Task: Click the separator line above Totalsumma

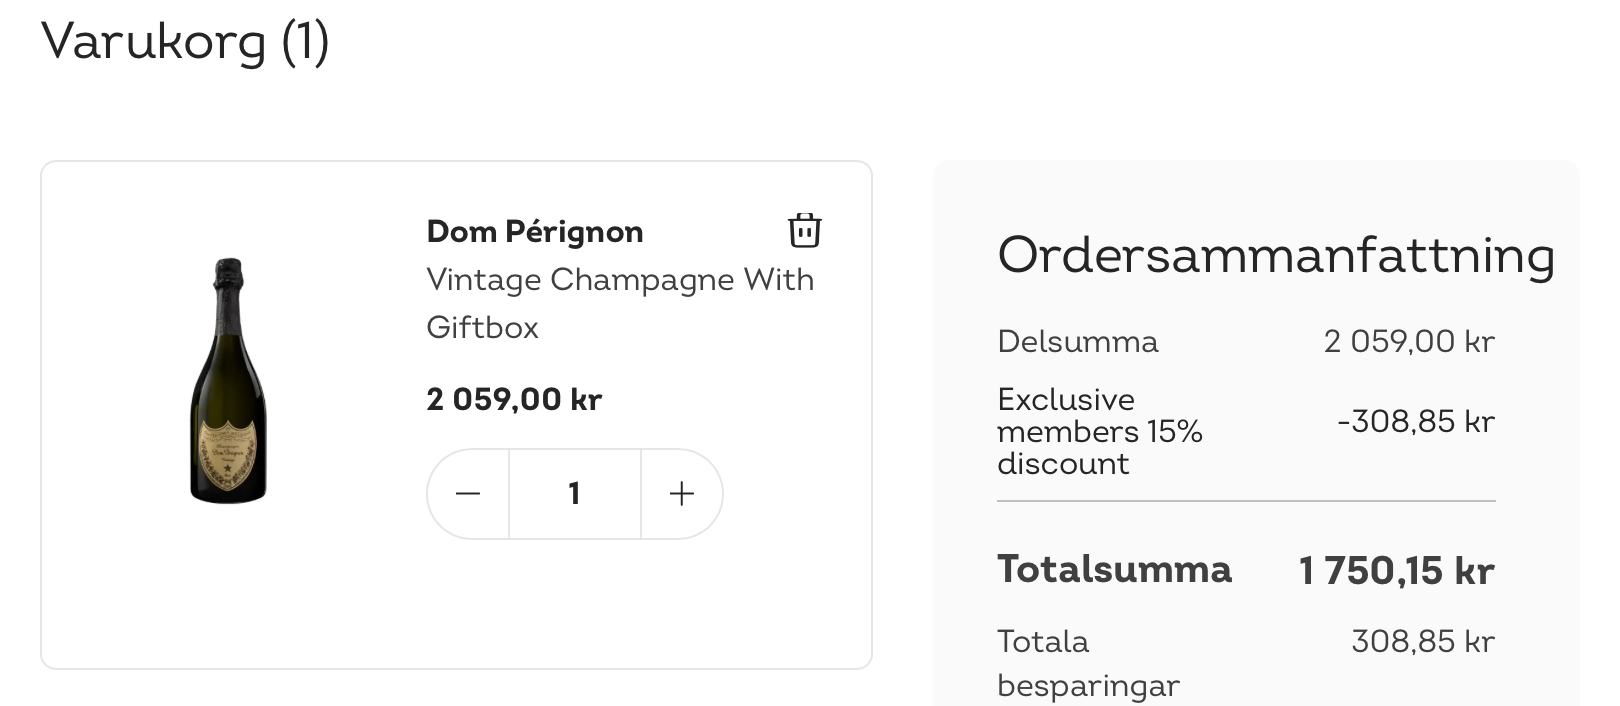Action: click(x=1245, y=501)
